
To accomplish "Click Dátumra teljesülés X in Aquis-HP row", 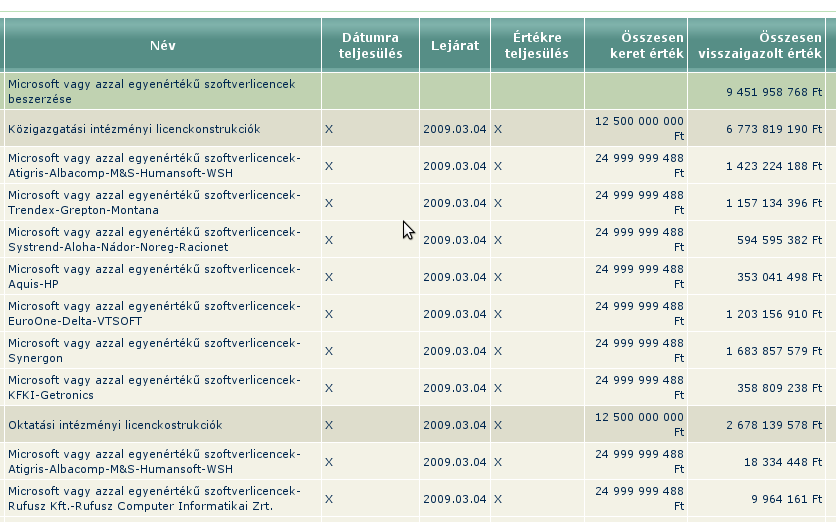I will pyautogui.click(x=329, y=277).
